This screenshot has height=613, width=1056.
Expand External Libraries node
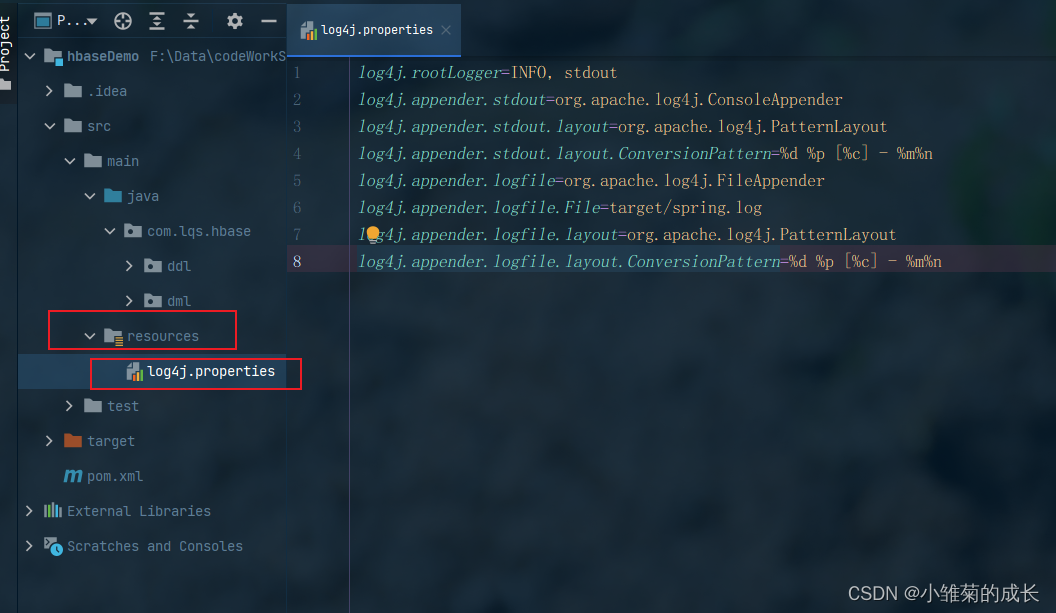point(29,511)
